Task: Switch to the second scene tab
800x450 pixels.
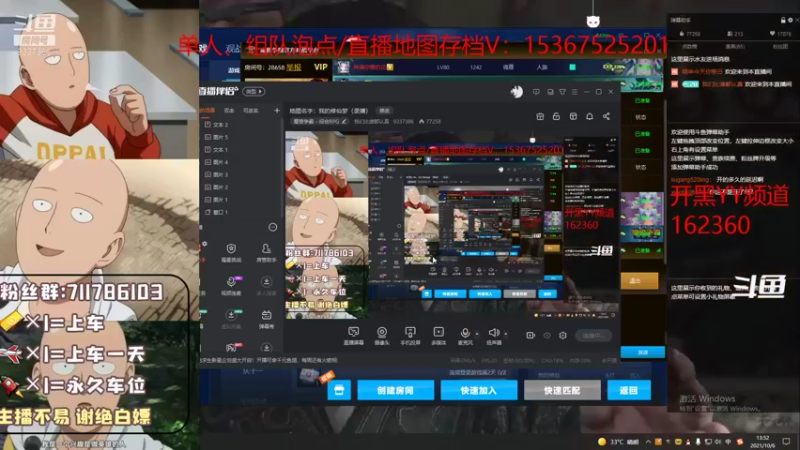Action: coord(229,110)
